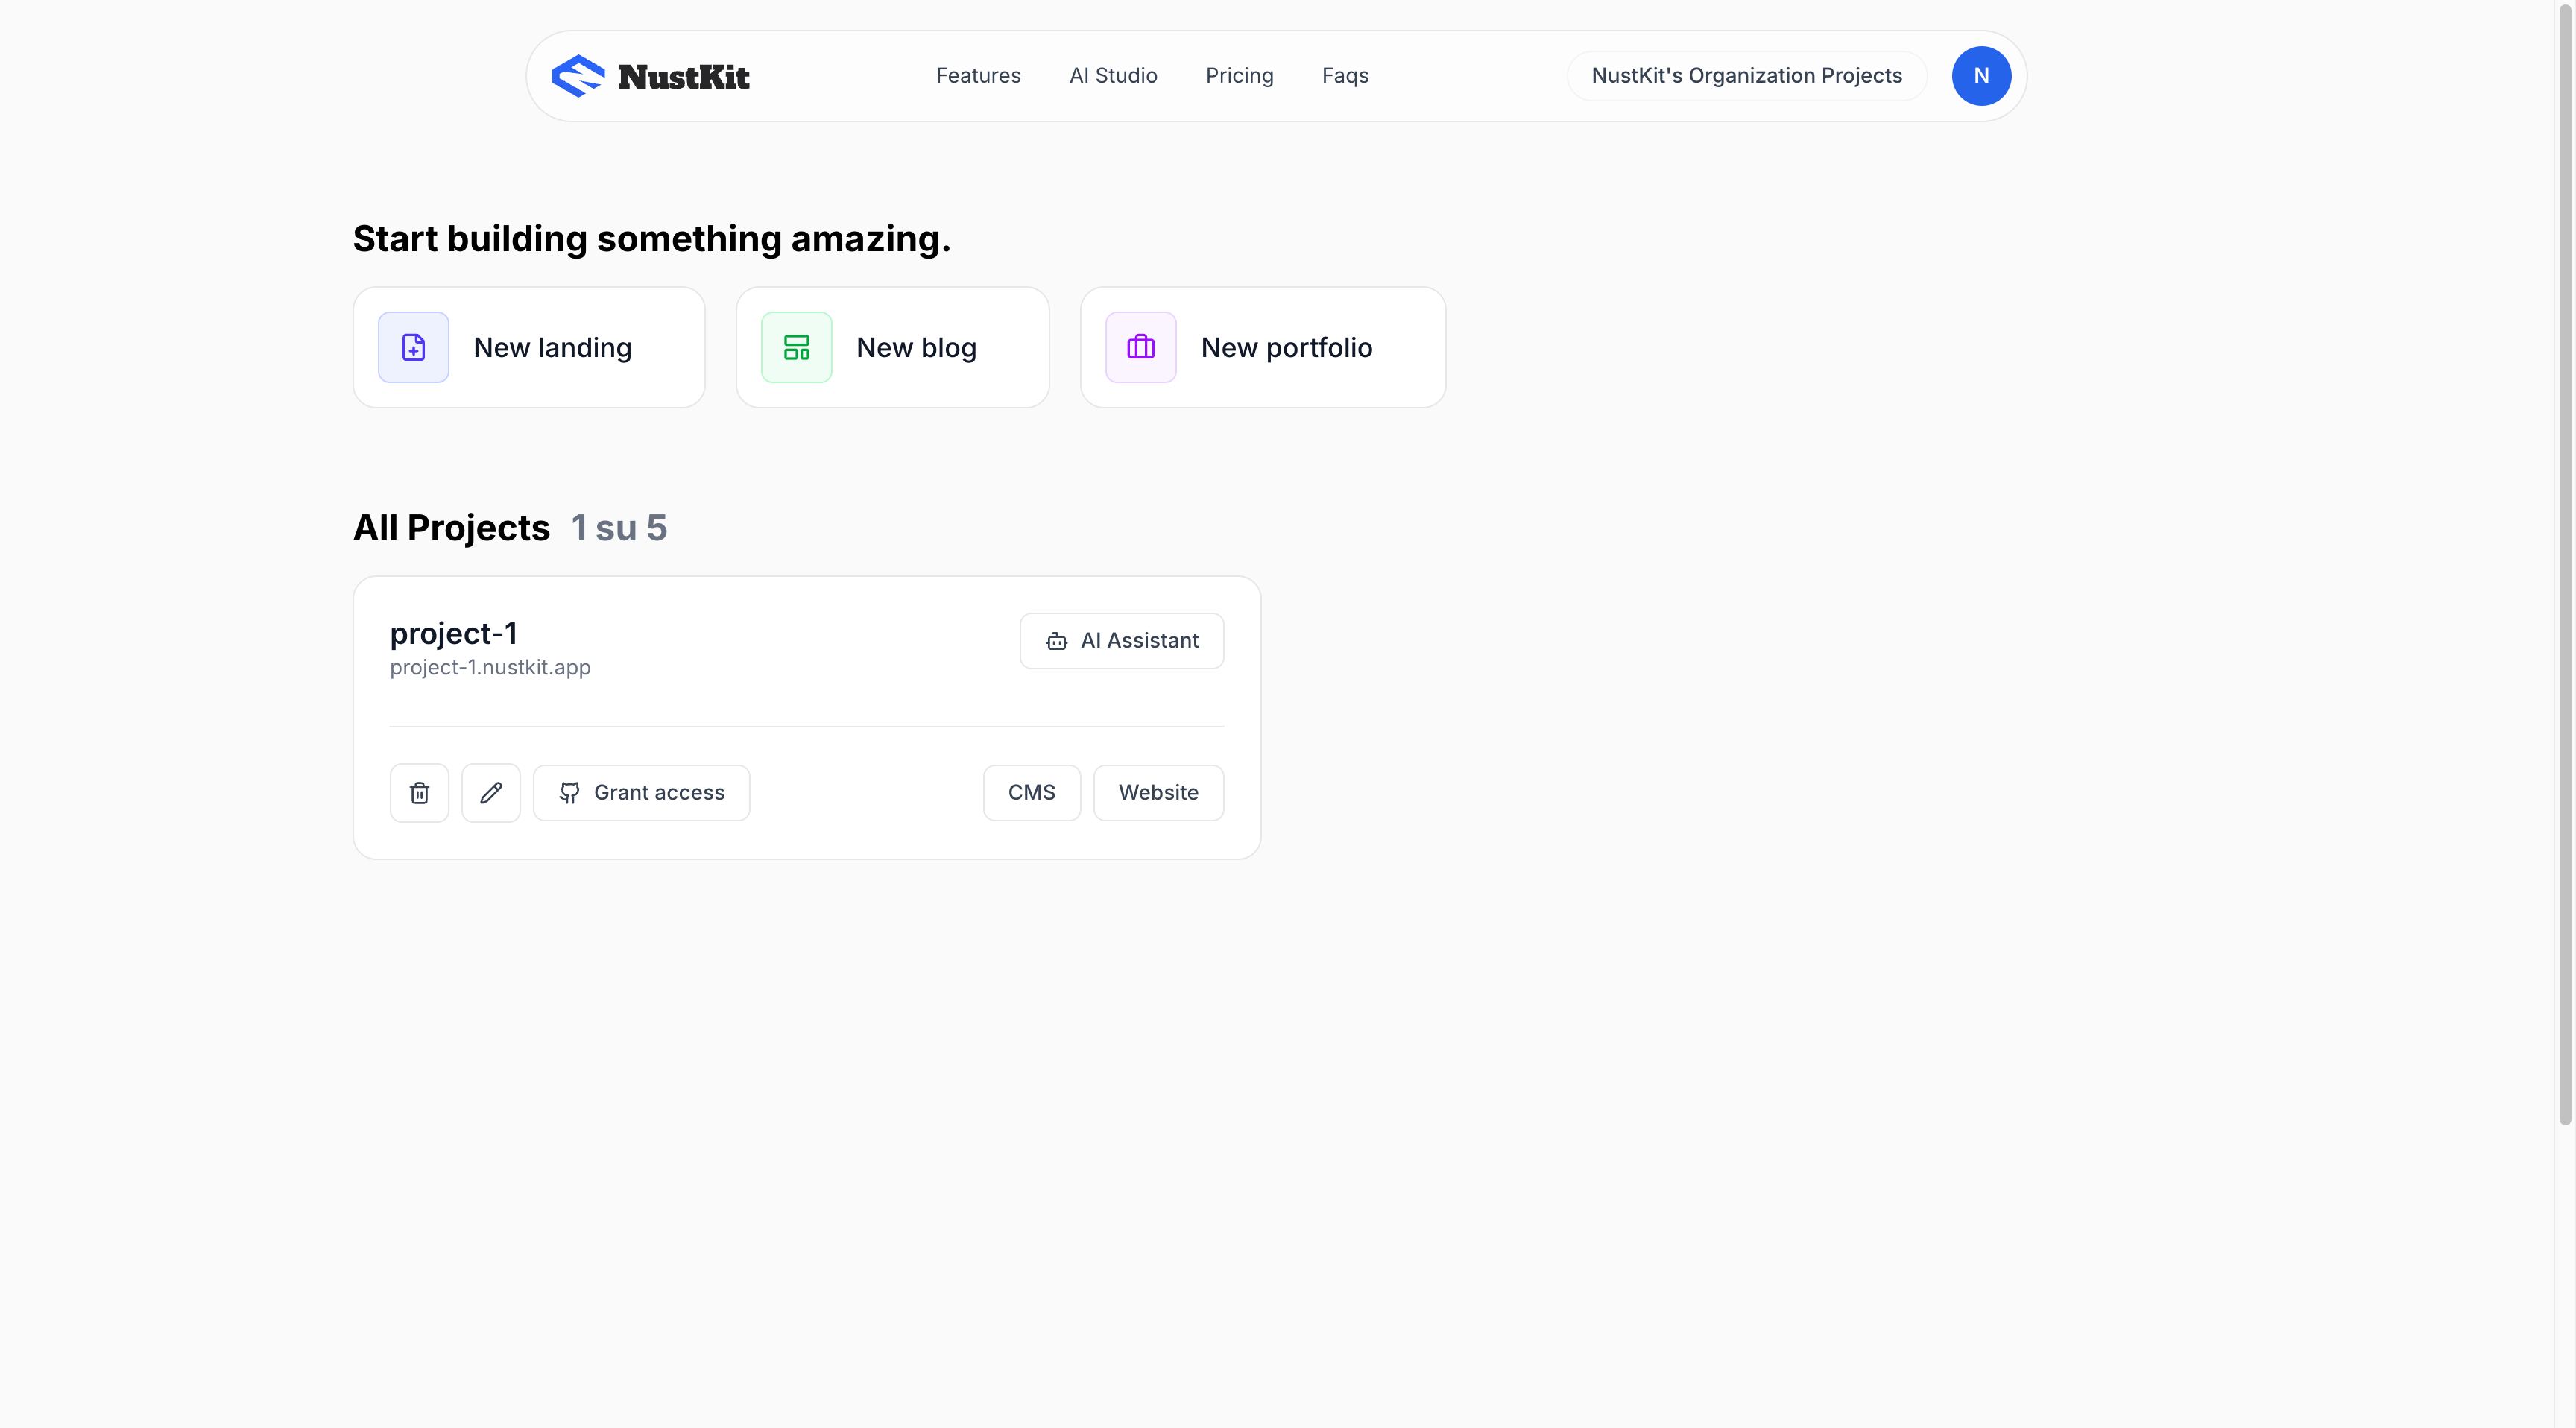Select the New landing document icon
Image resolution: width=2576 pixels, height=1428 pixels.
pos(413,347)
